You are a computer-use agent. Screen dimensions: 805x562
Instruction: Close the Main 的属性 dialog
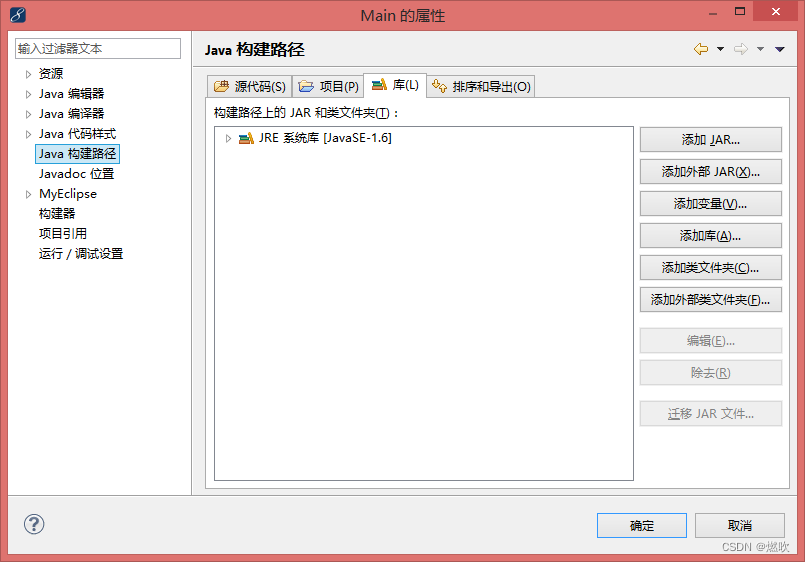776,11
